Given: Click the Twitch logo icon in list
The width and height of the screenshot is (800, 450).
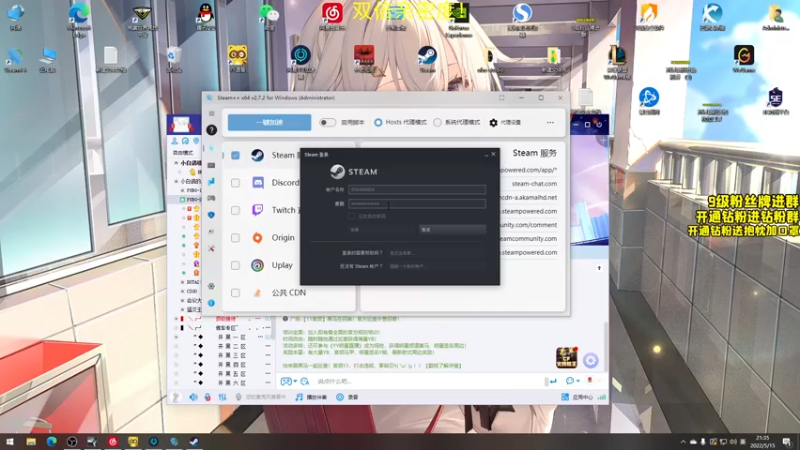Looking at the screenshot, I should tap(258, 210).
